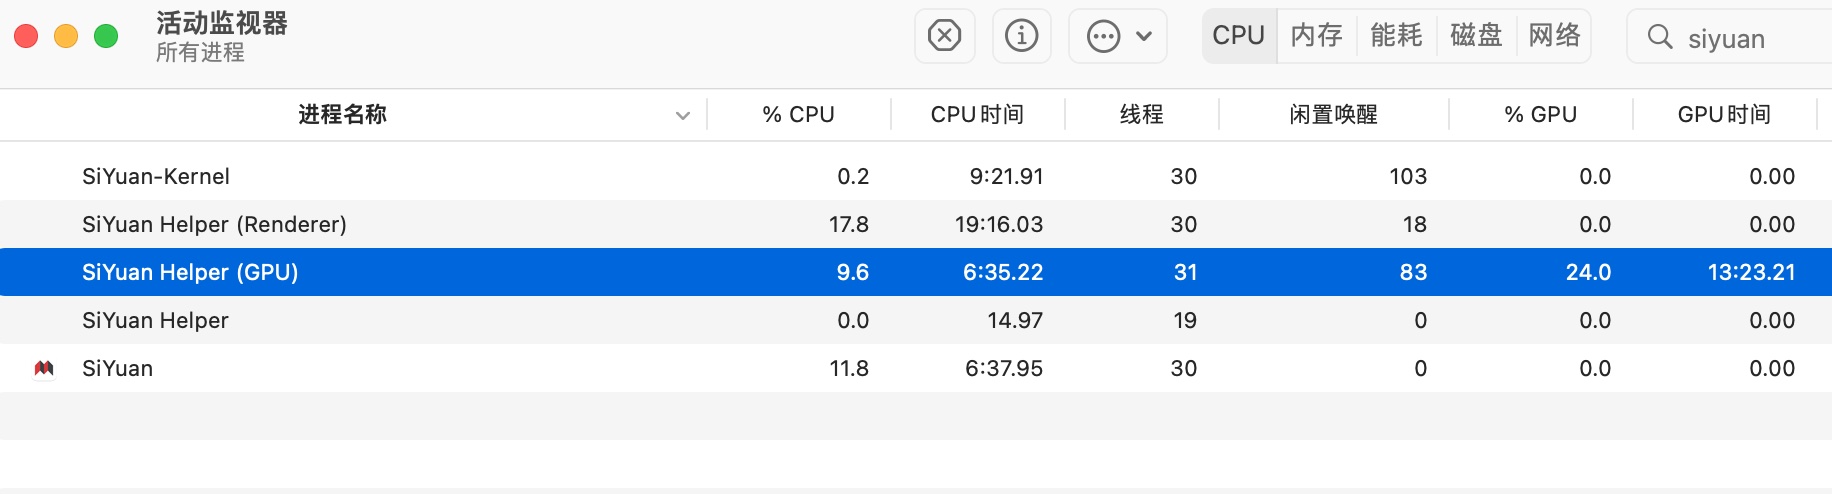Maximize window using the green button

click(x=106, y=36)
